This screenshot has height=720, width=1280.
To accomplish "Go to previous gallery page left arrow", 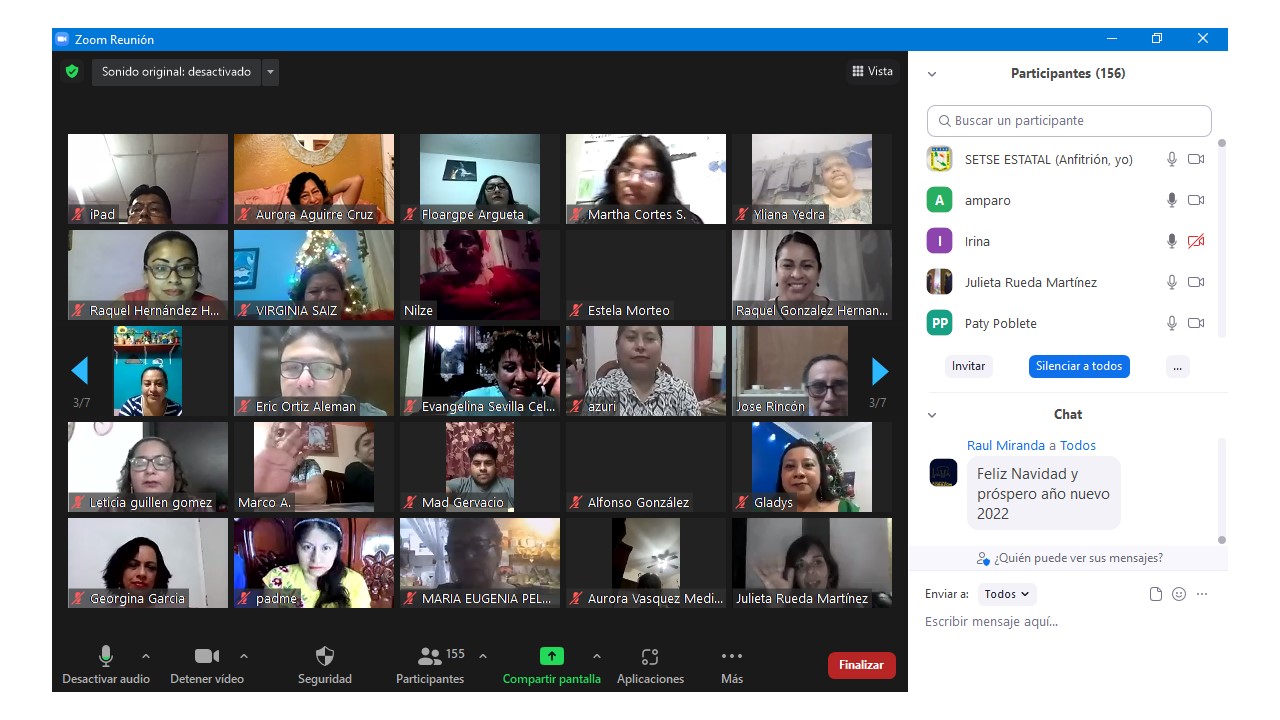I will (80, 372).
